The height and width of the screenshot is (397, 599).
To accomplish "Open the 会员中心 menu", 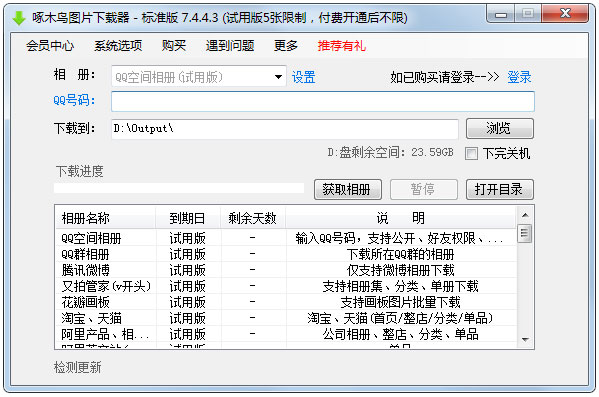I will point(50,46).
